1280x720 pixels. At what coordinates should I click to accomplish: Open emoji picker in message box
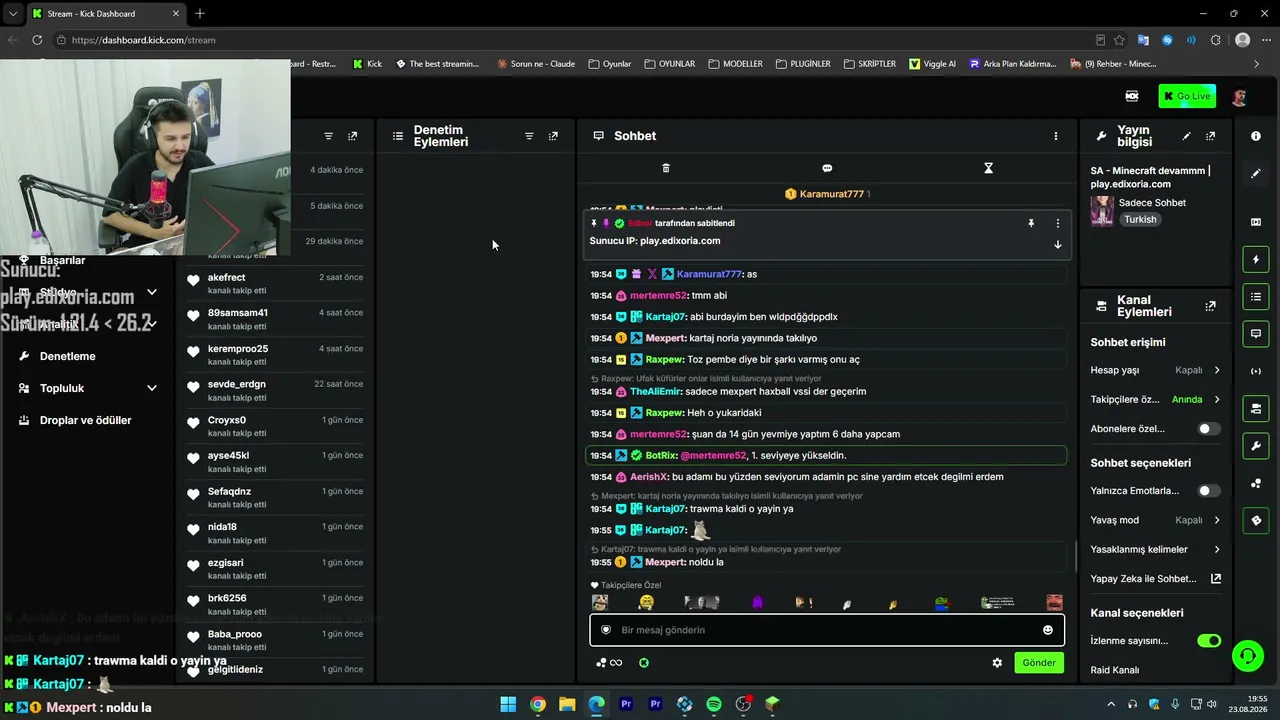click(x=1048, y=630)
